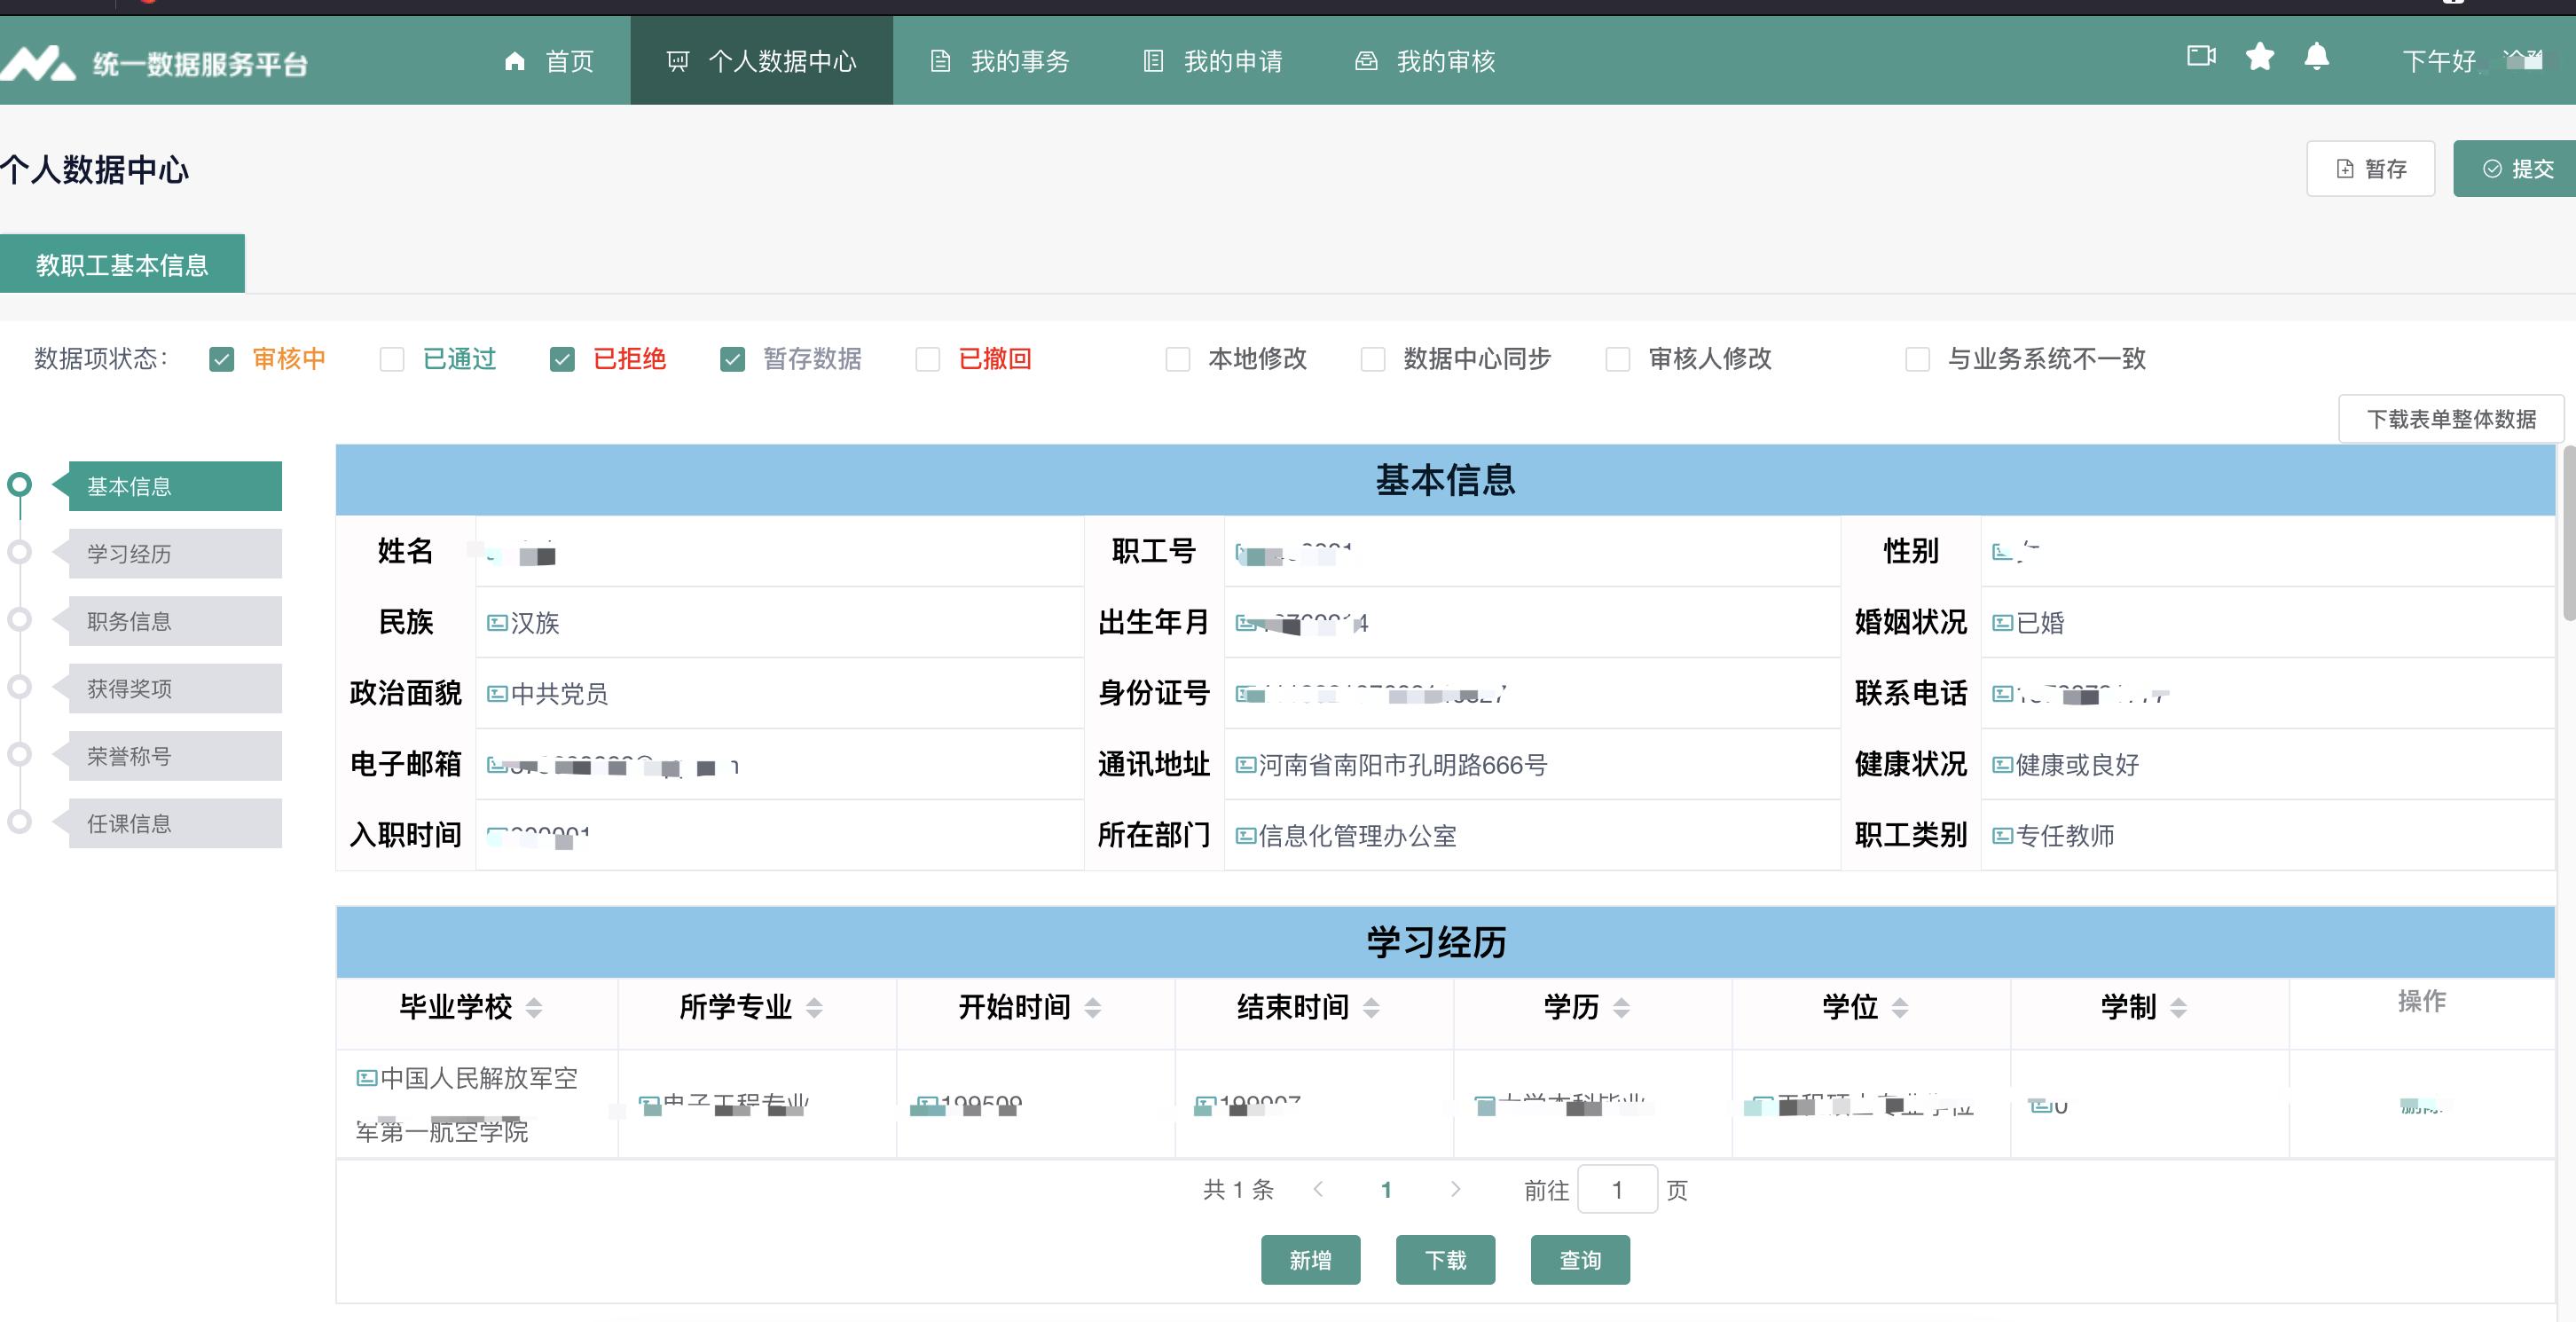
Task: Click the vertical scrollbar thumb
Action: click(2569, 533)
